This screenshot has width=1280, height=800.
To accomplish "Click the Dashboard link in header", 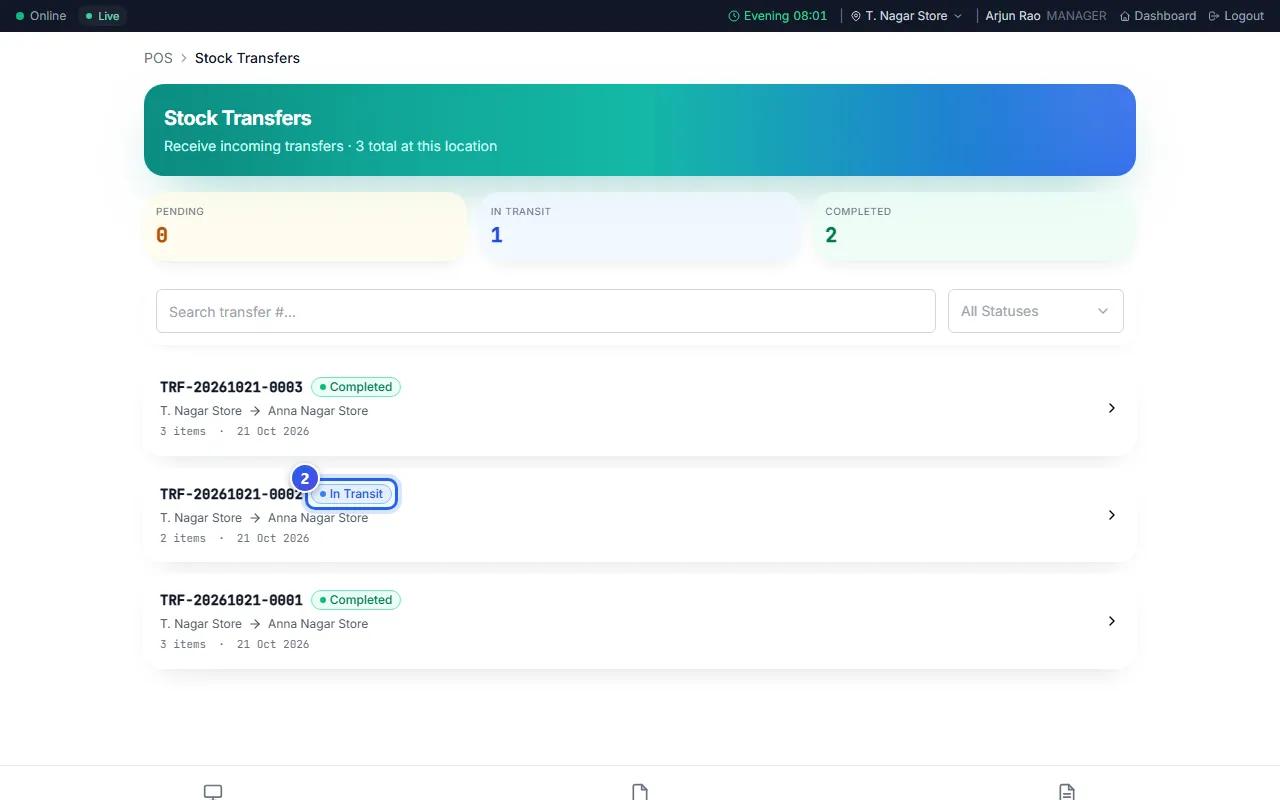I will coord(1158,16).
